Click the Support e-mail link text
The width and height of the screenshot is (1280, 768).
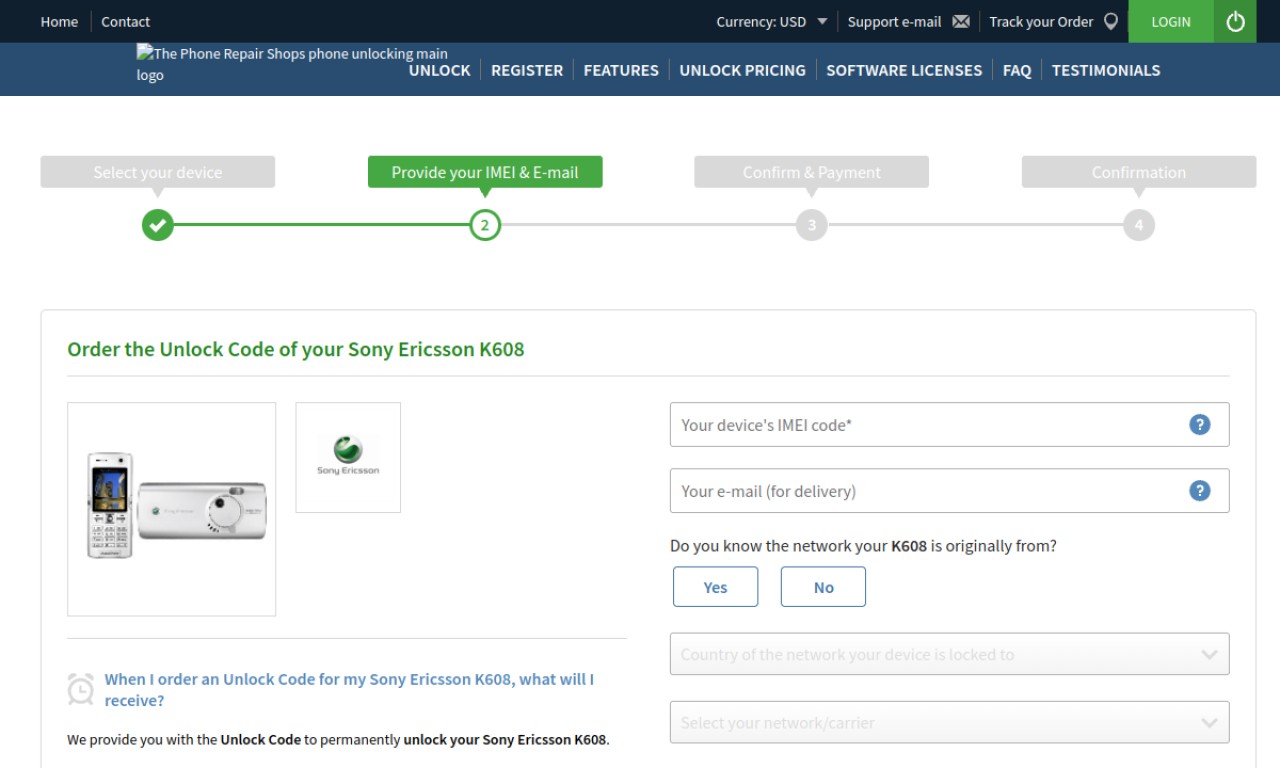[894, 22]
